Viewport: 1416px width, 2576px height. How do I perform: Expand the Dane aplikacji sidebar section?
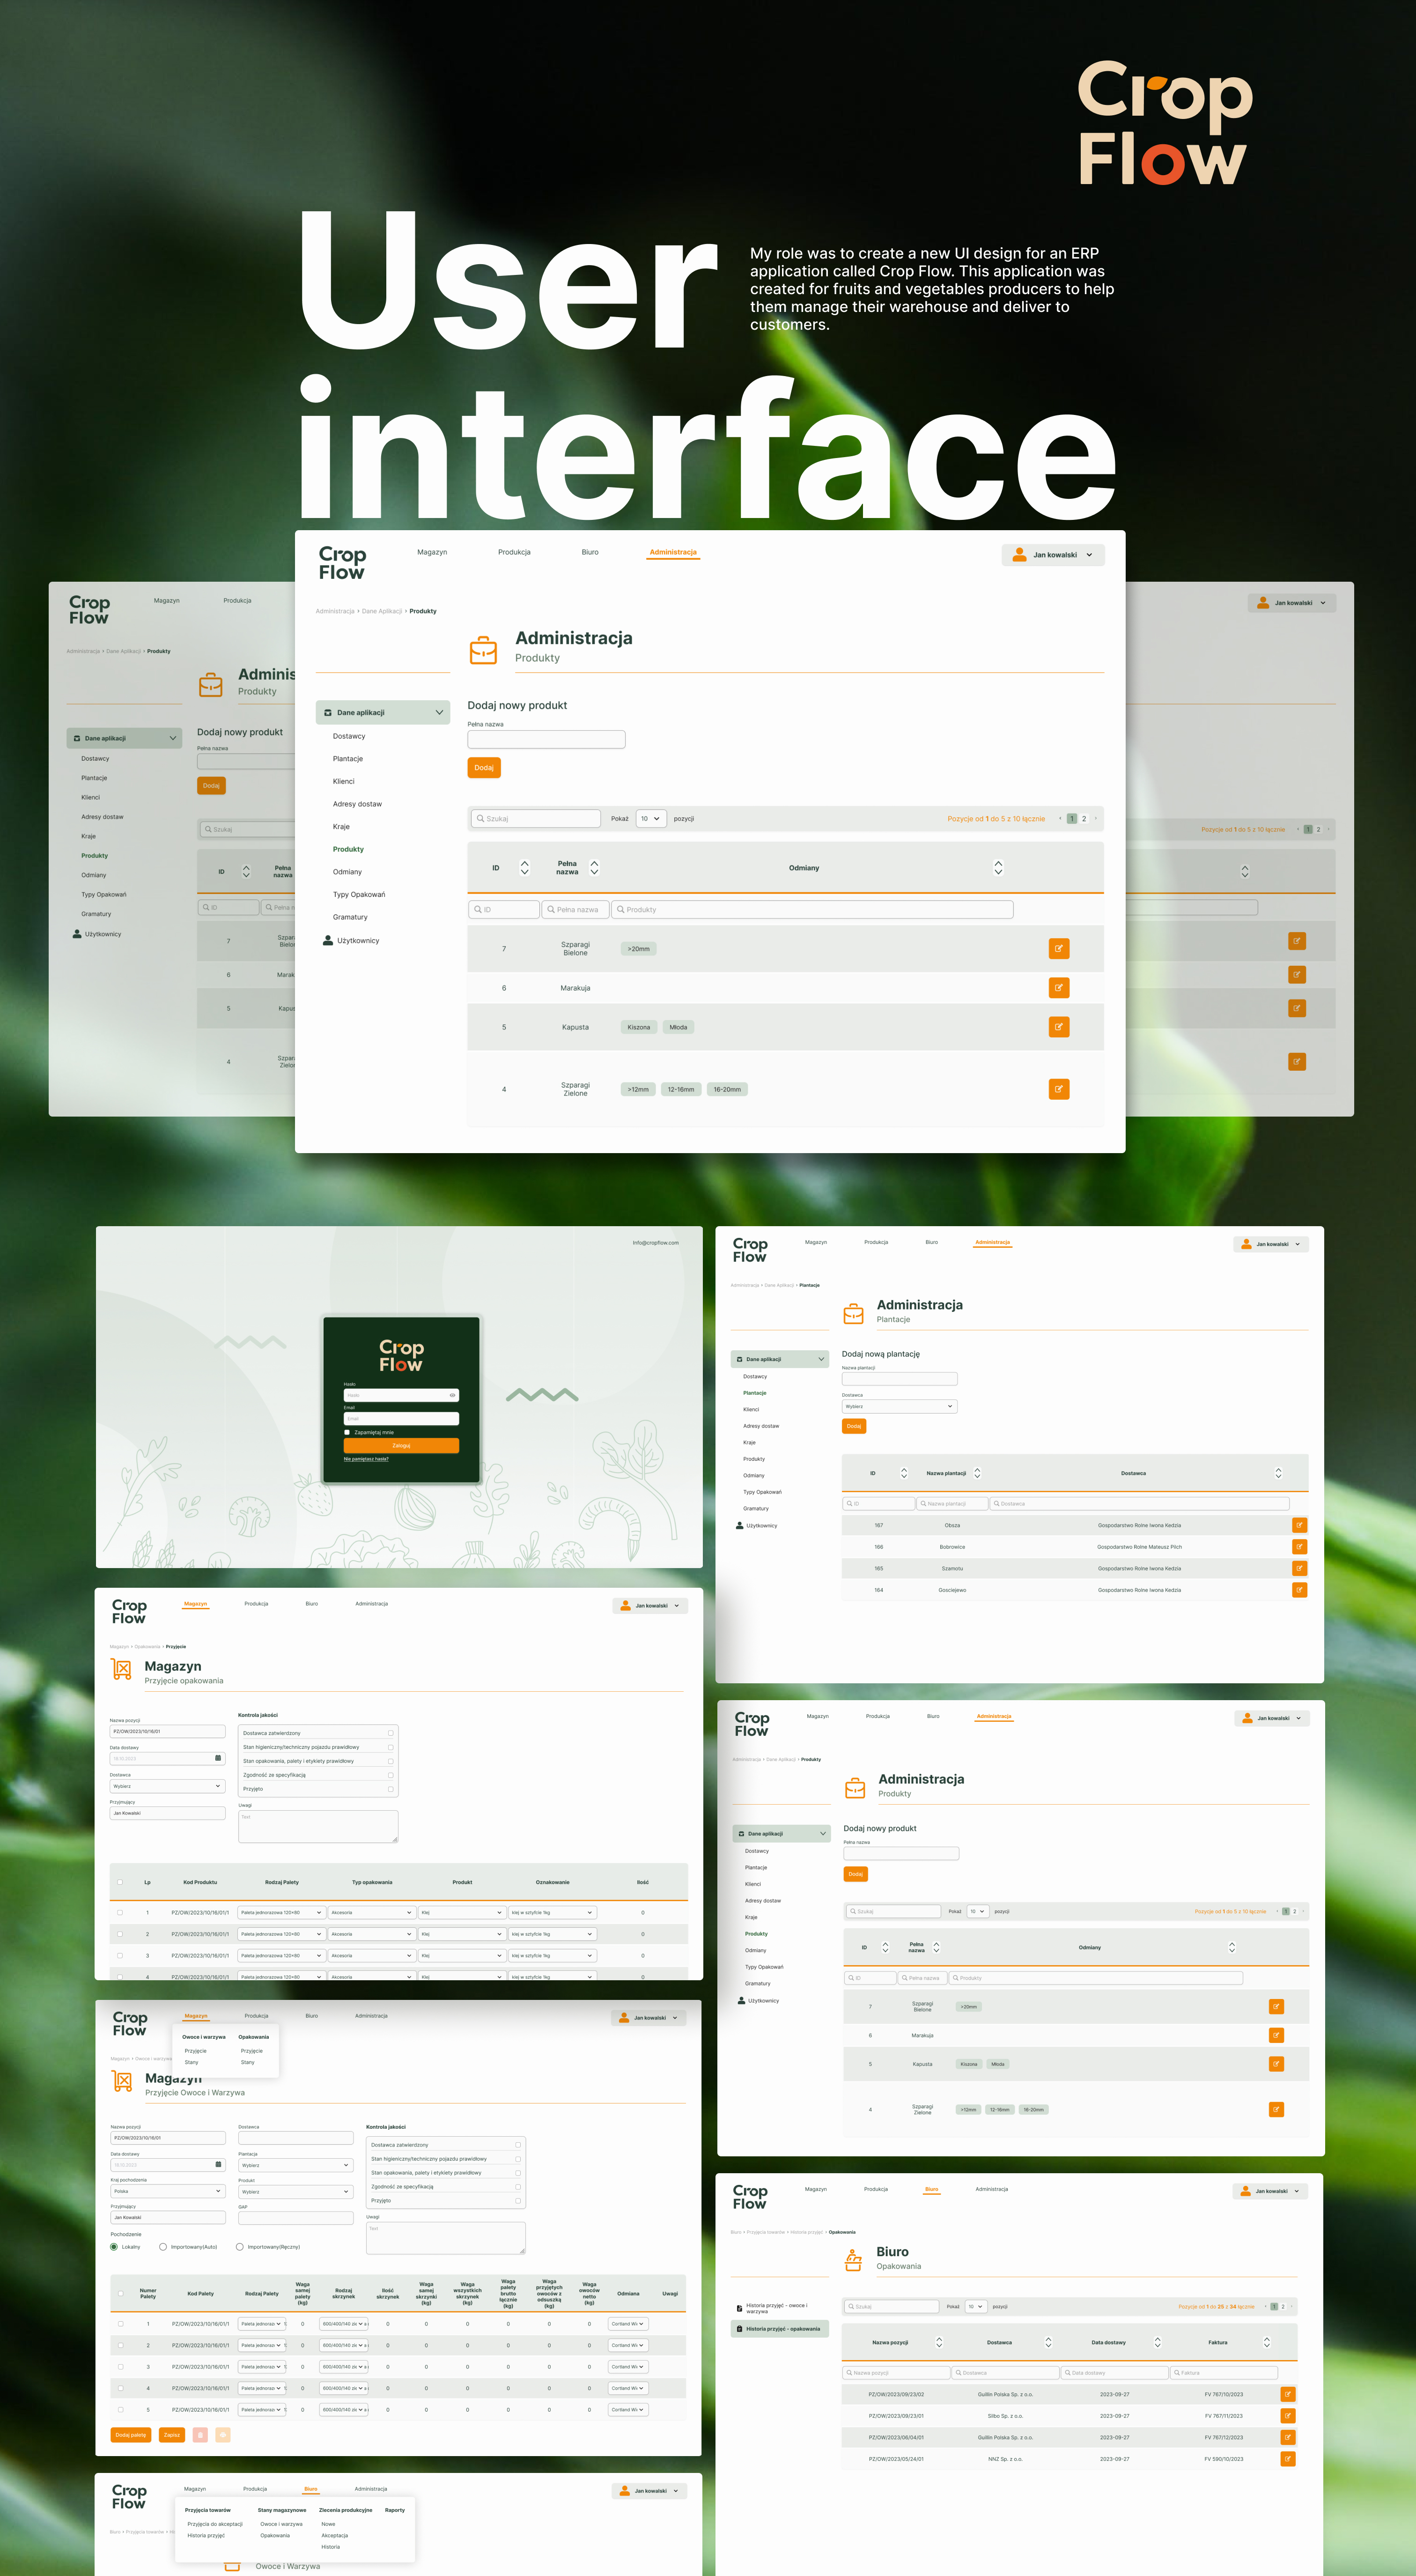(x=383, y=711)
